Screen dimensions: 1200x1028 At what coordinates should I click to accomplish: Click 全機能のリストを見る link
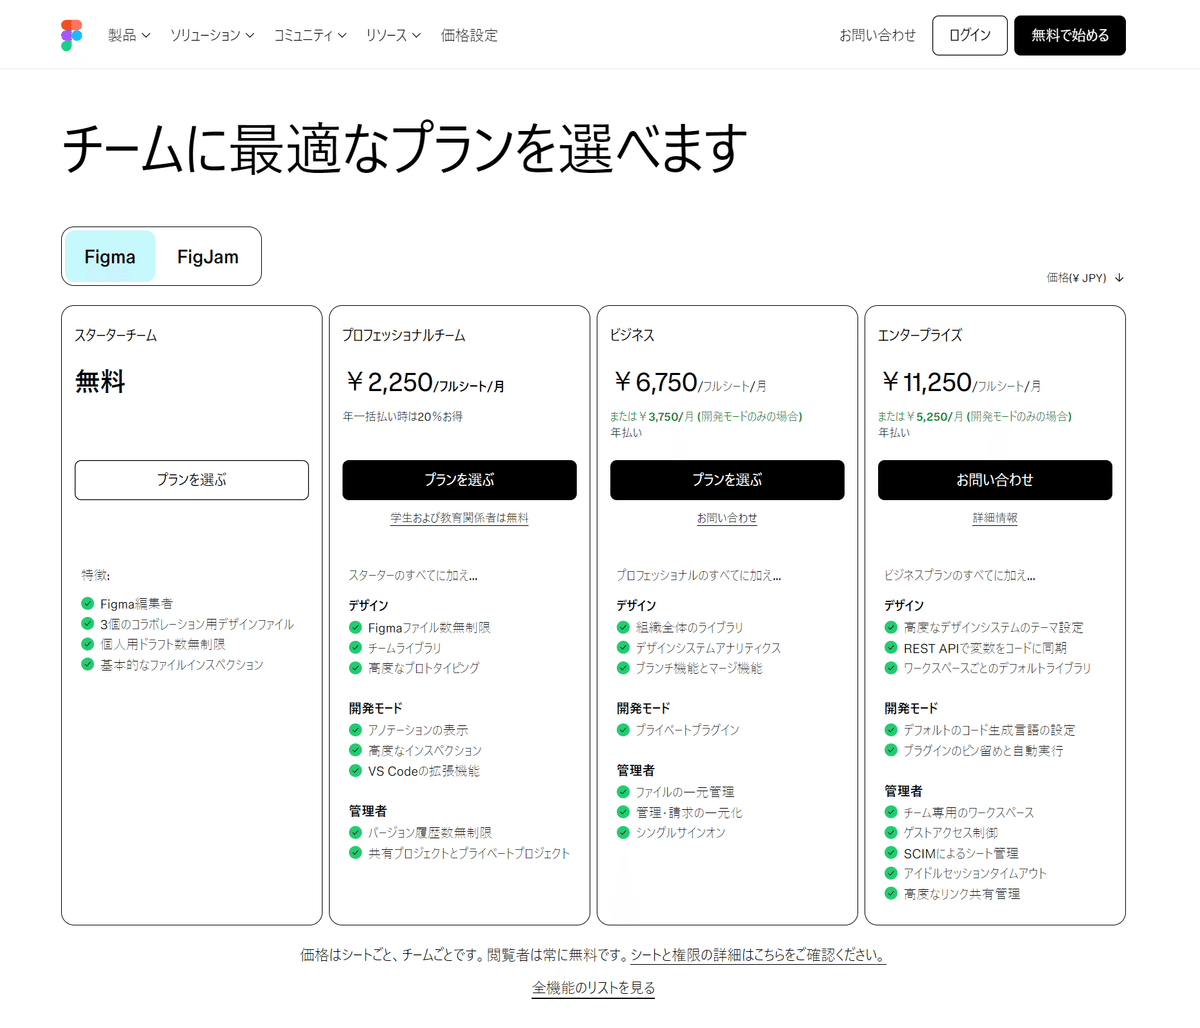[x=594, y=988]
